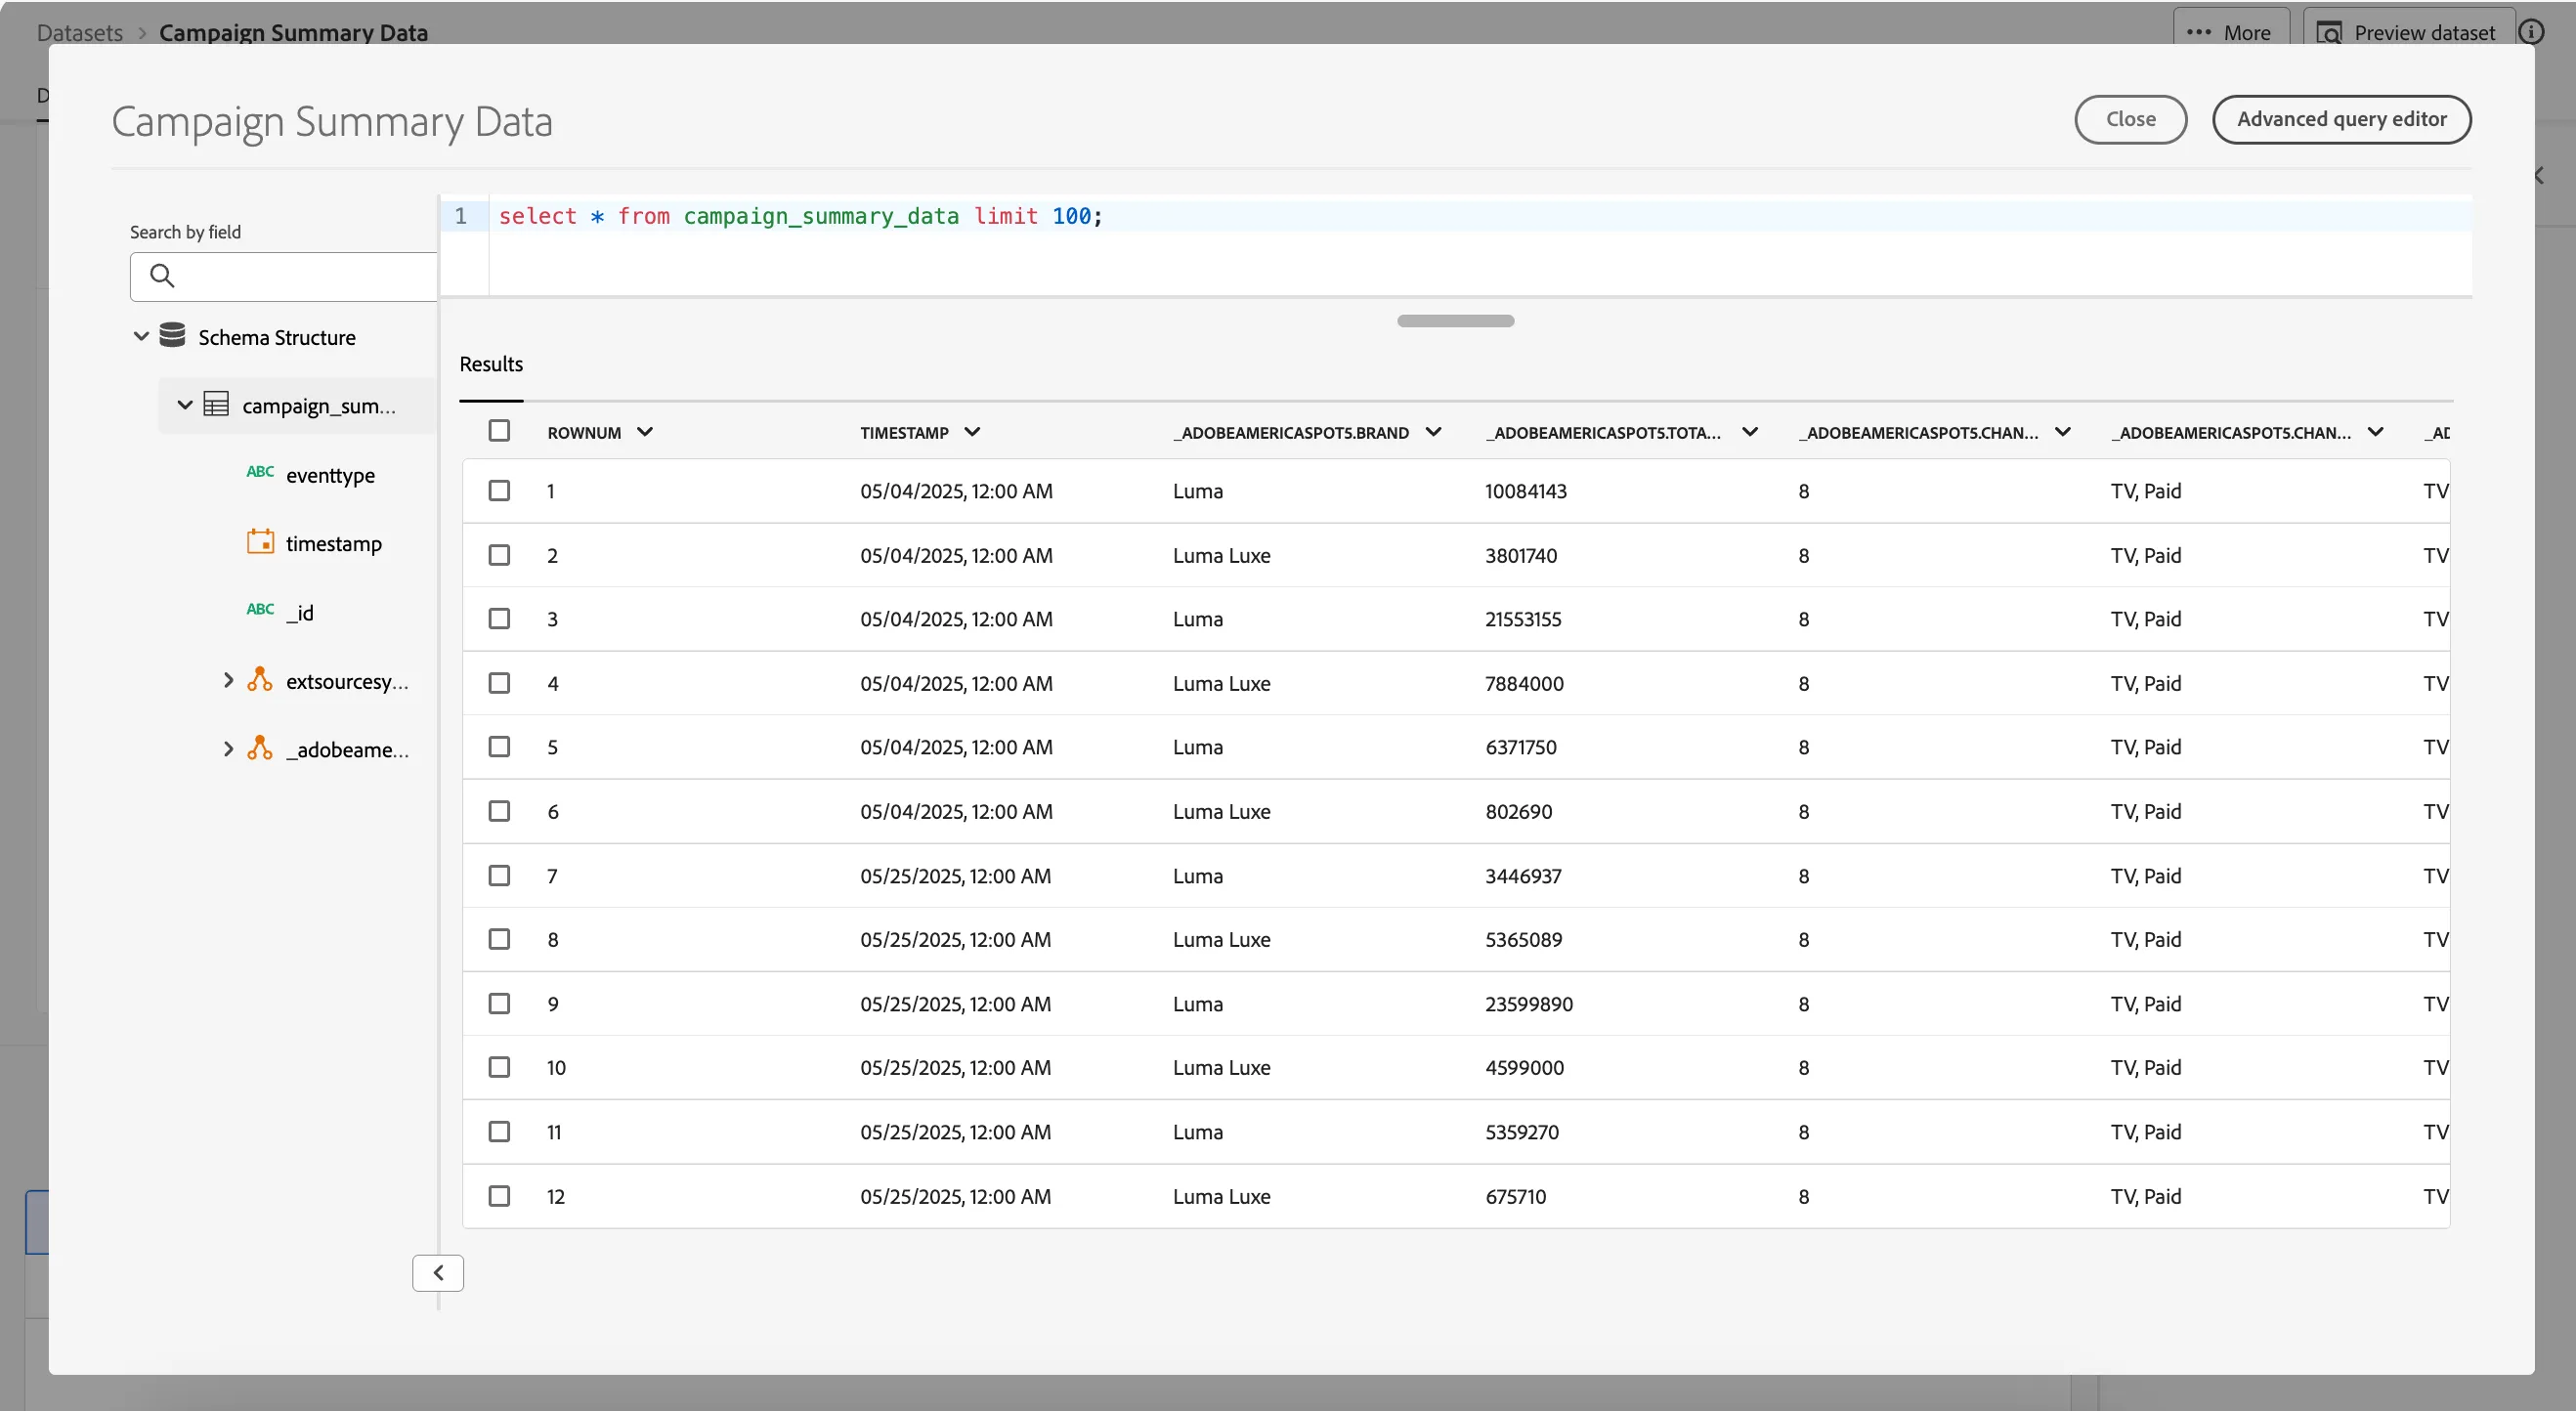Open the TOTA... column header dropdown
Screen dimensions: 2576x1411
click(1750, 432)
